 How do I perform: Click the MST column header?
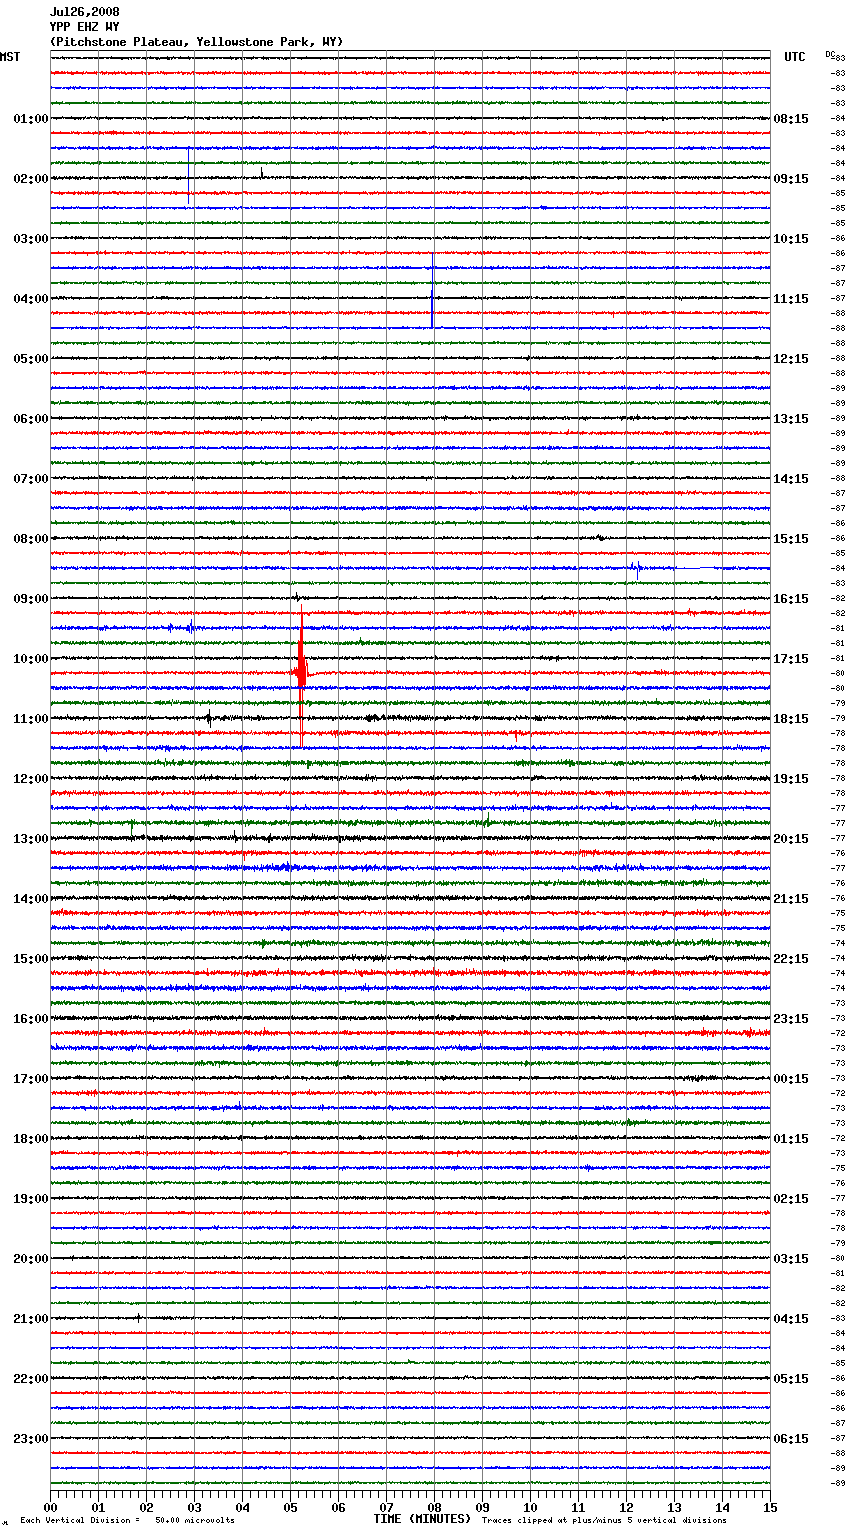(10, 57)
